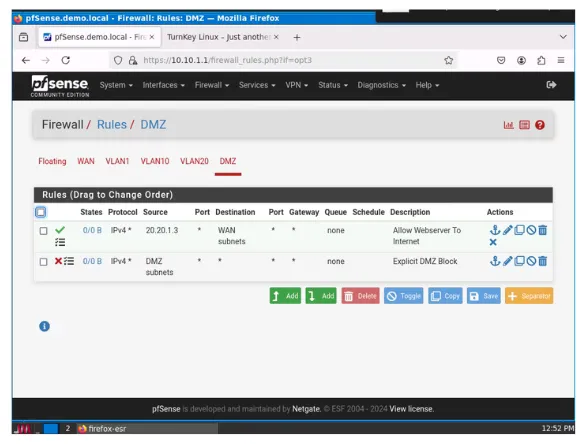The height and width of the screenshot is (444, 587).
Task: Switch to the VLAN20 rules tab
Action: [194, 161]
